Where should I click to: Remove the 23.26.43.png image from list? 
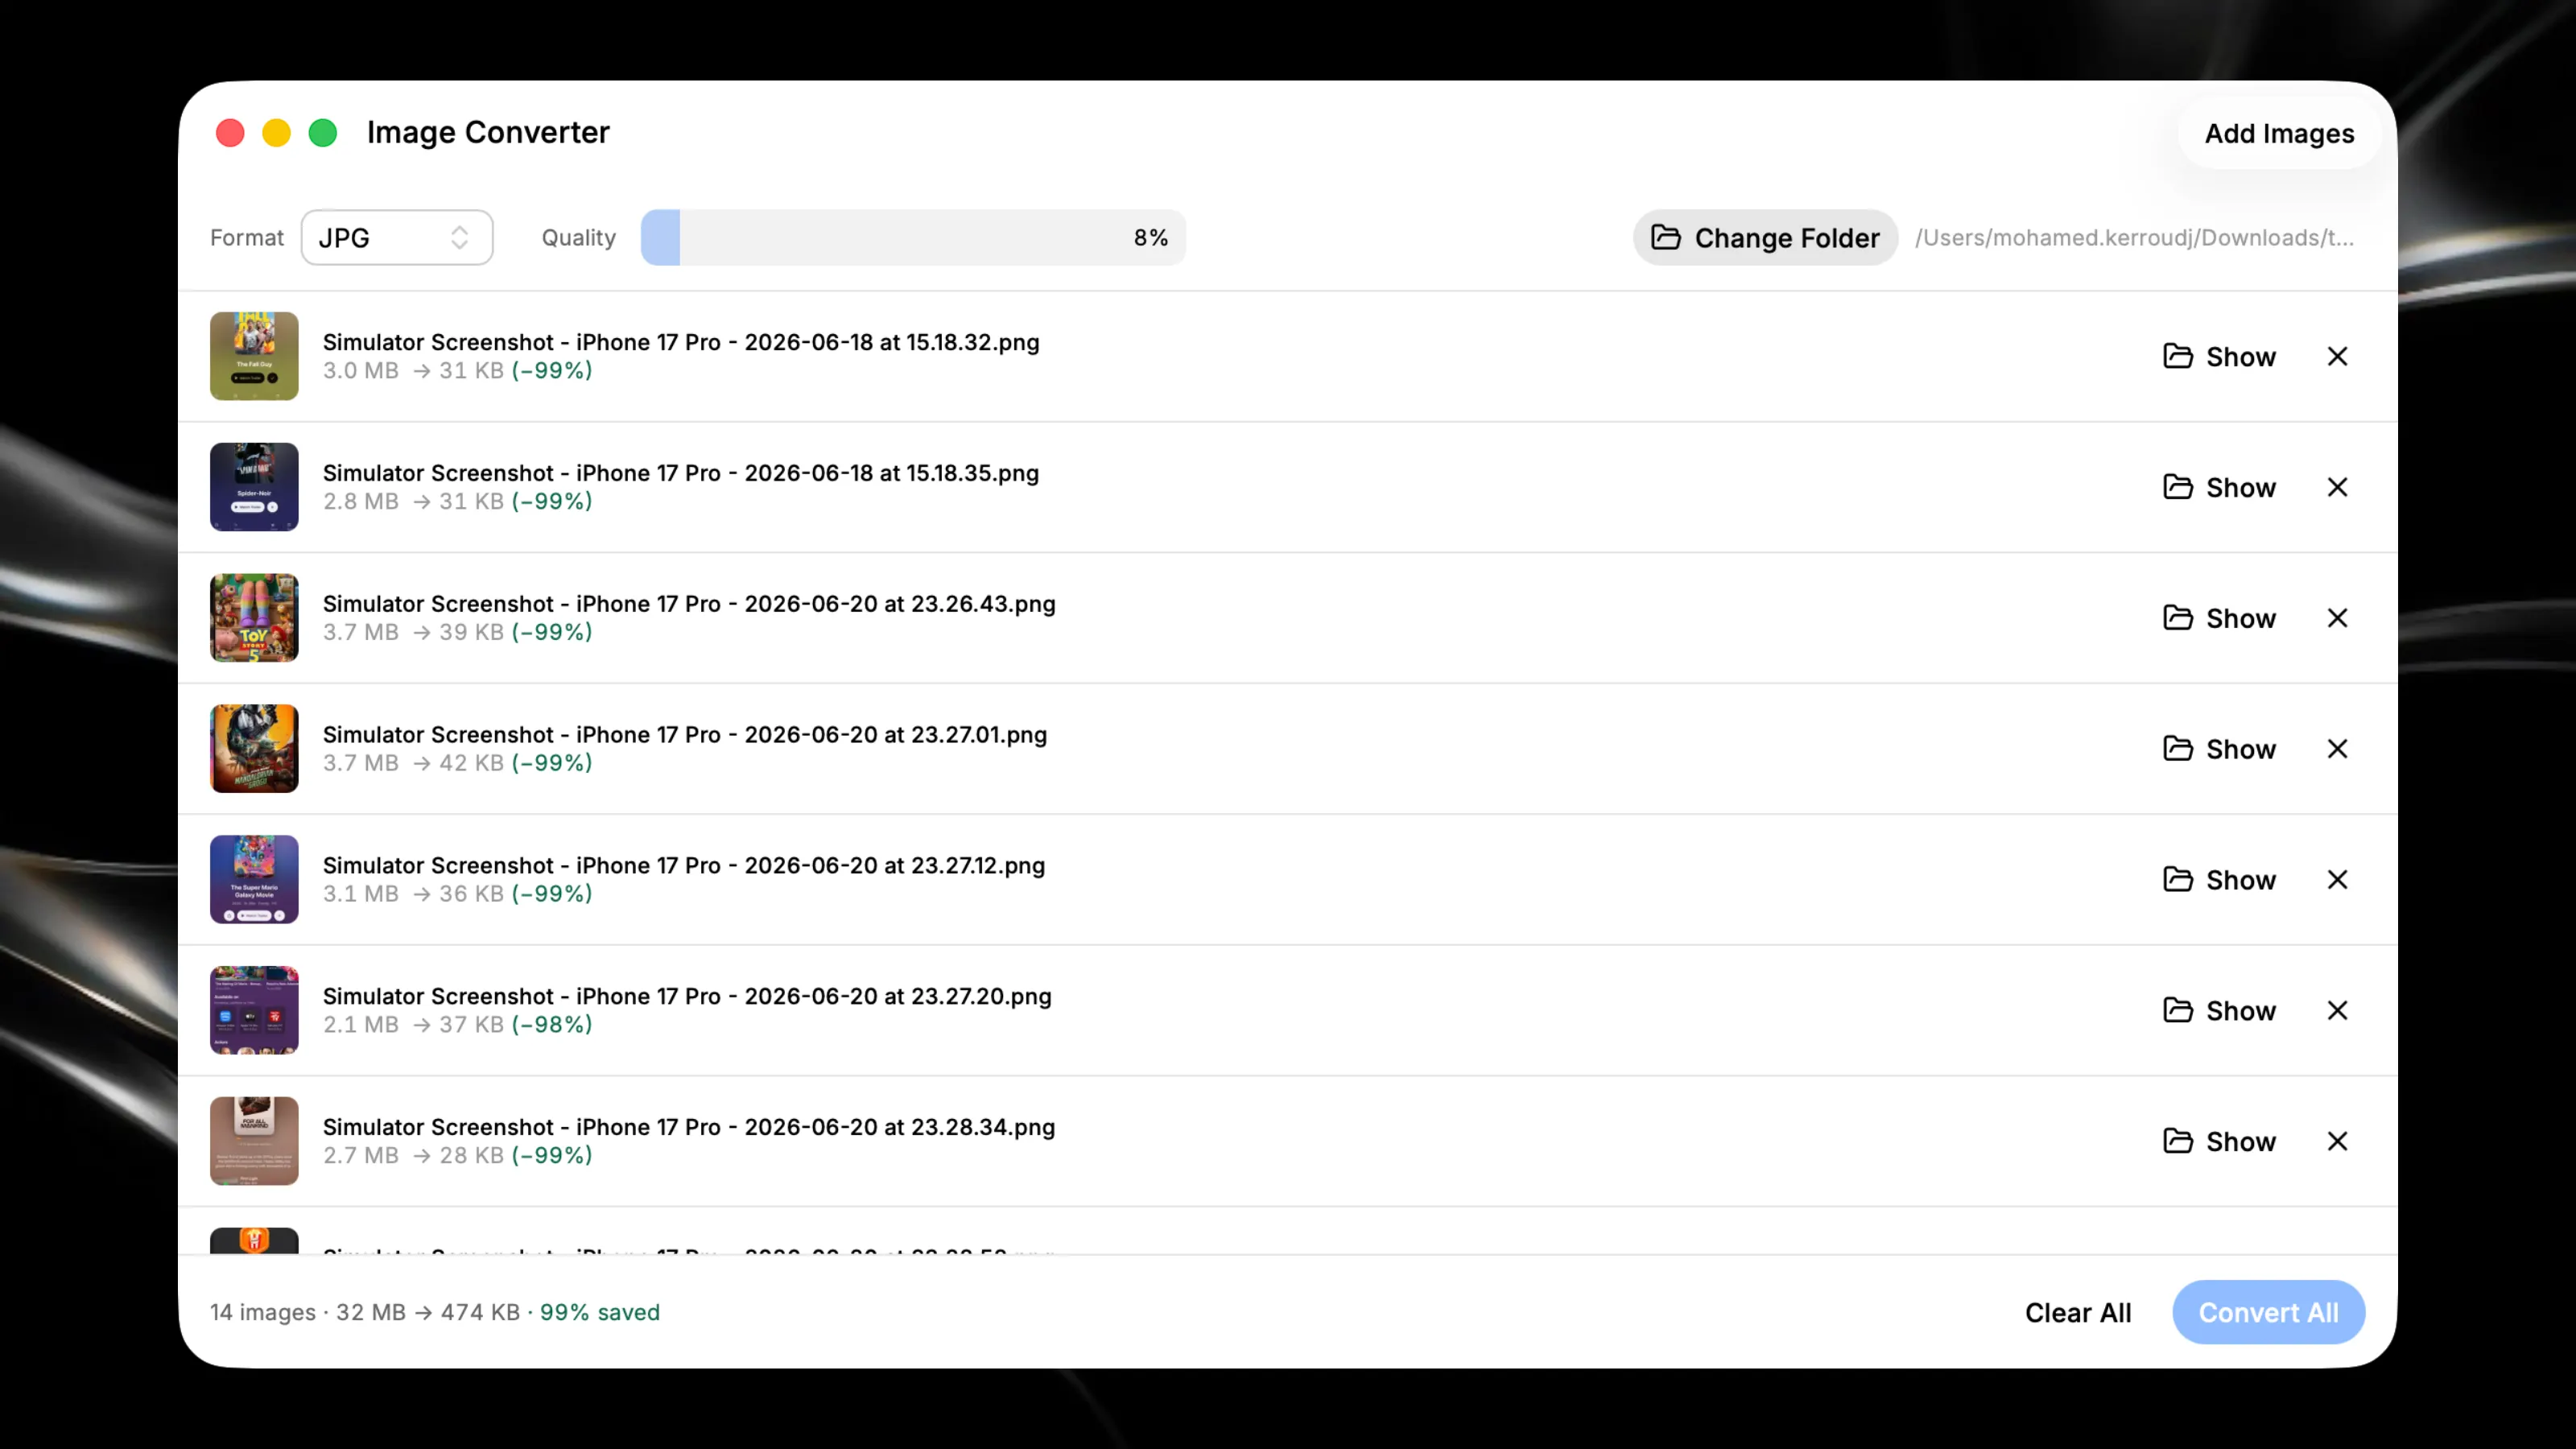pyautogui.click(x=2337, y=618)
